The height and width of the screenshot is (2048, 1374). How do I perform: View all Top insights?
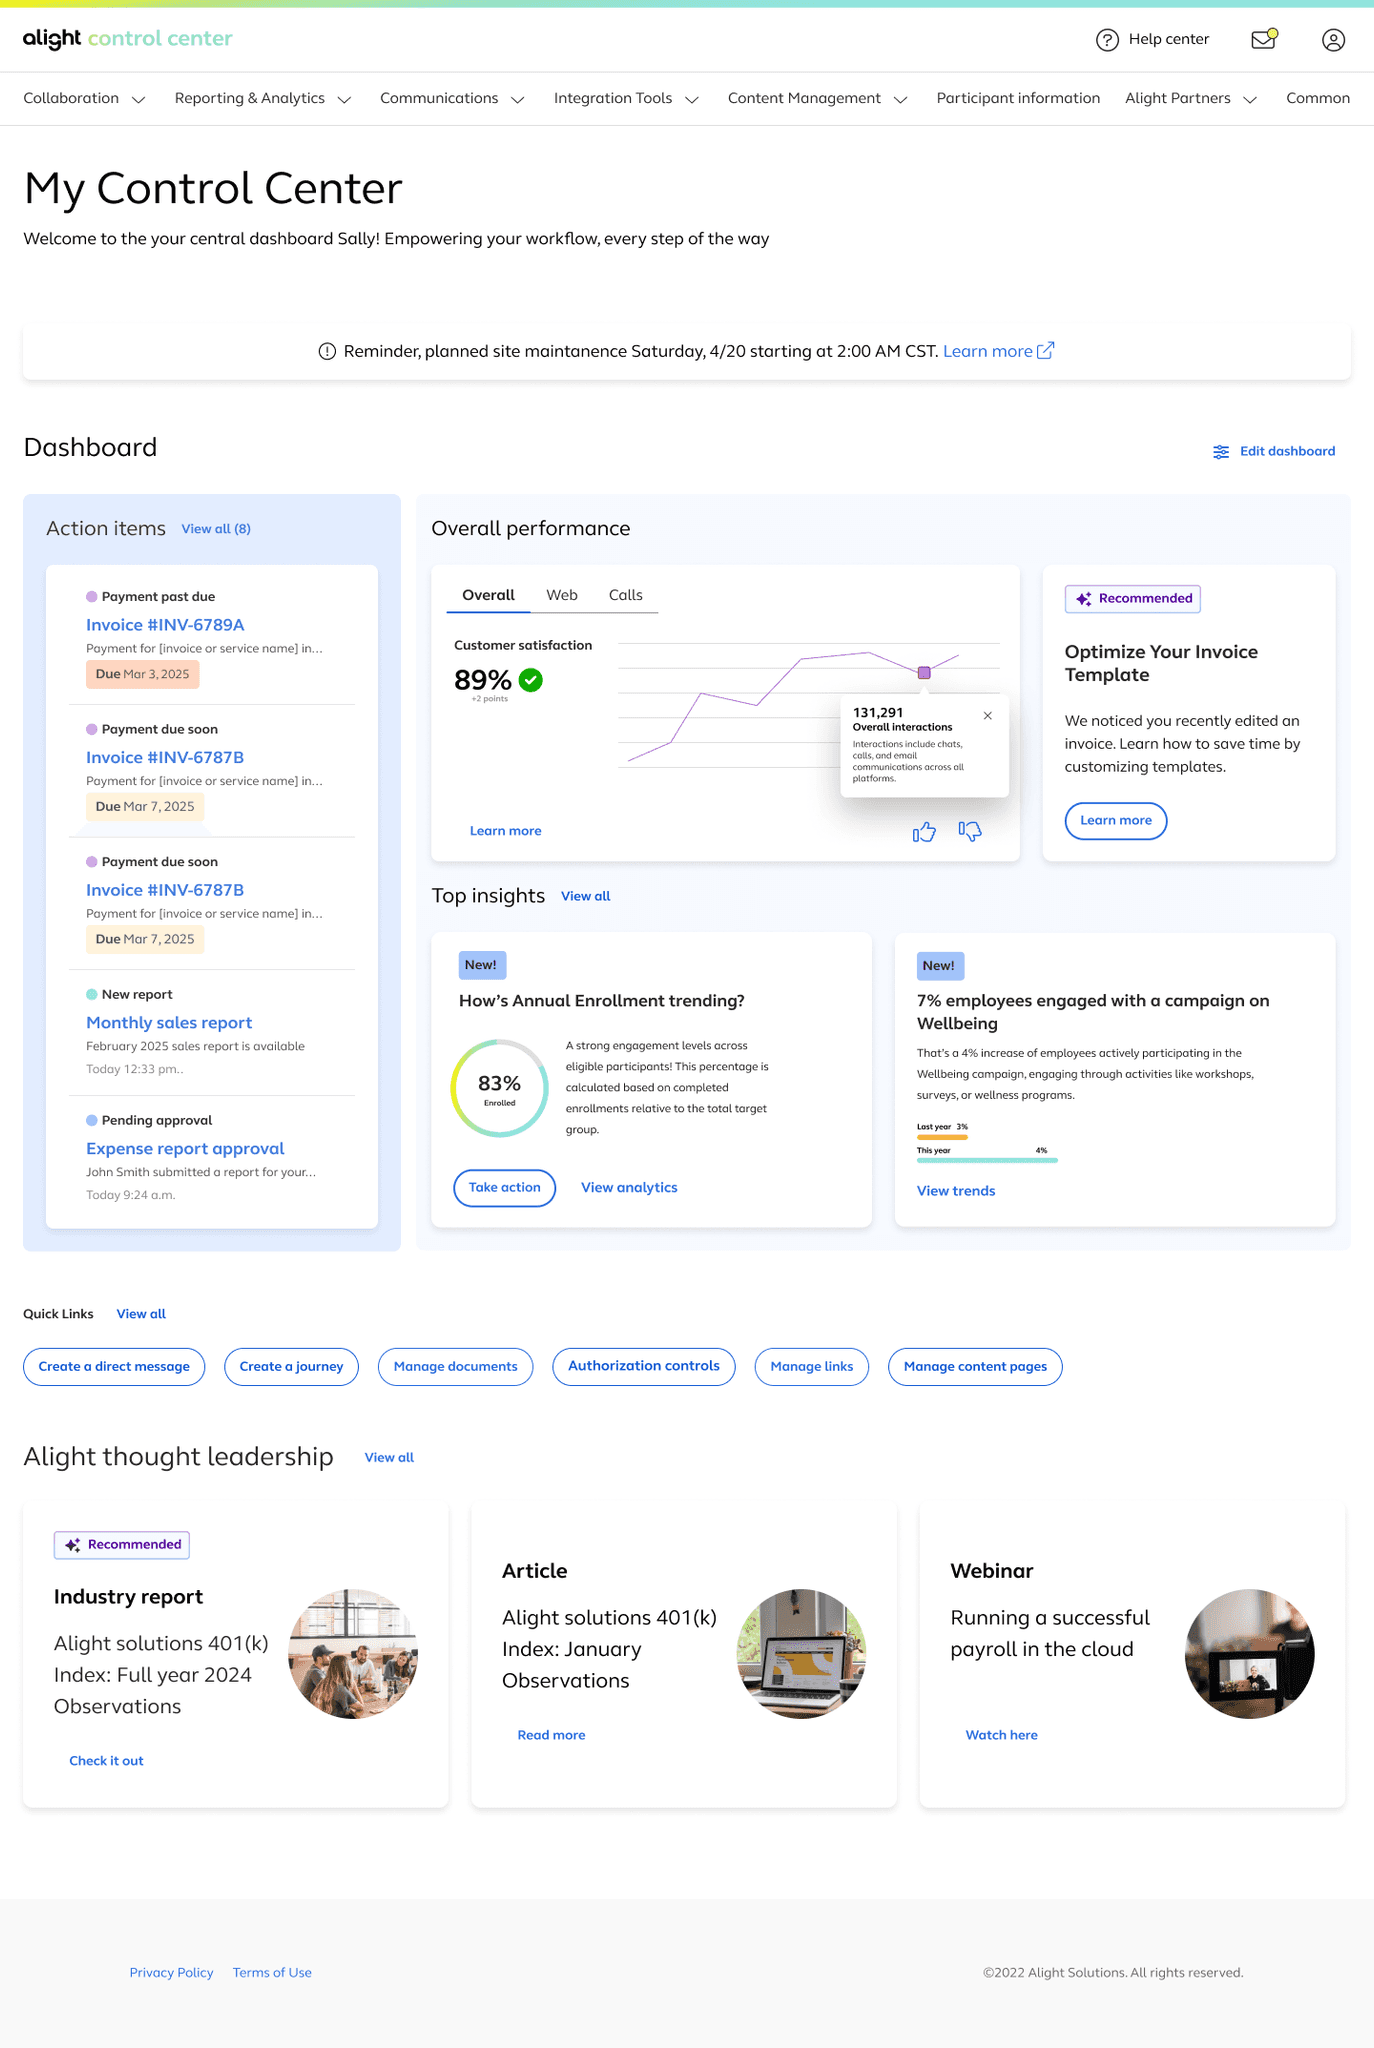[x=586, y=896]
